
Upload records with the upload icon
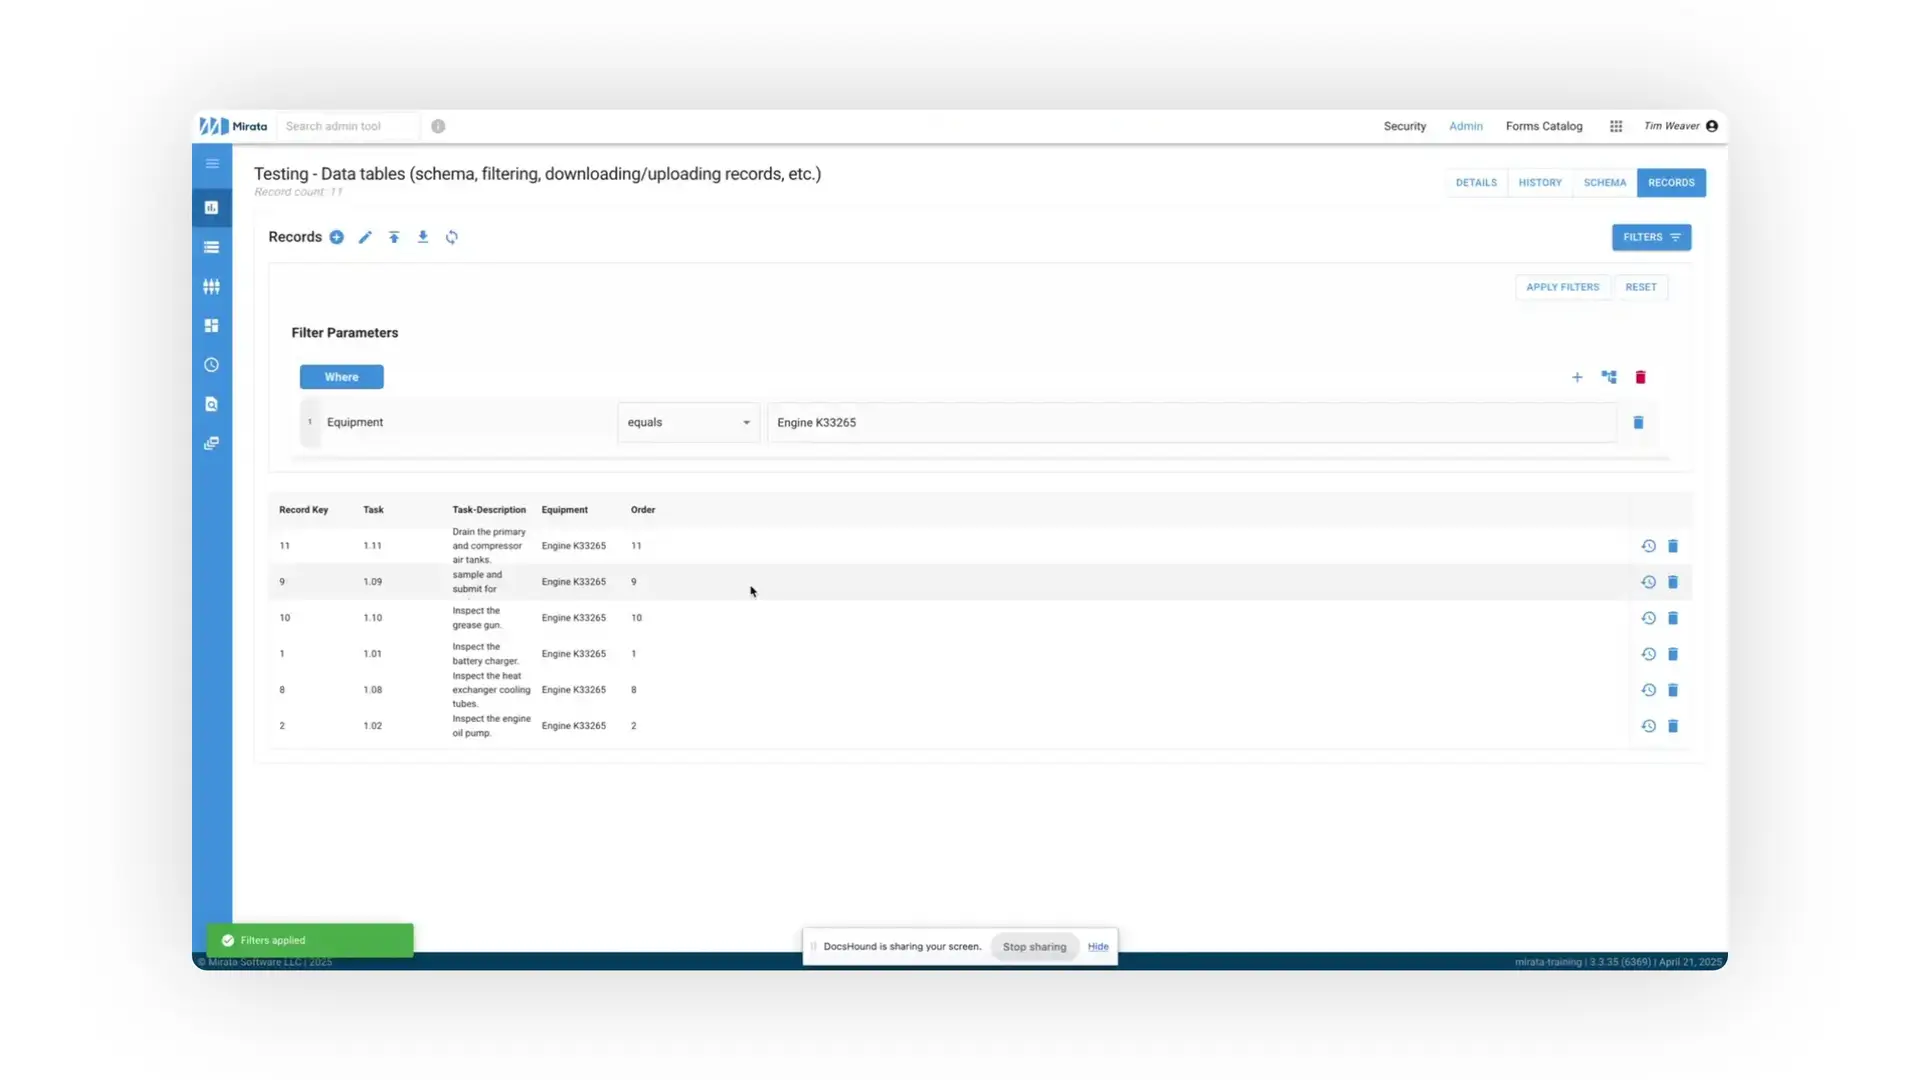[394, 237]
